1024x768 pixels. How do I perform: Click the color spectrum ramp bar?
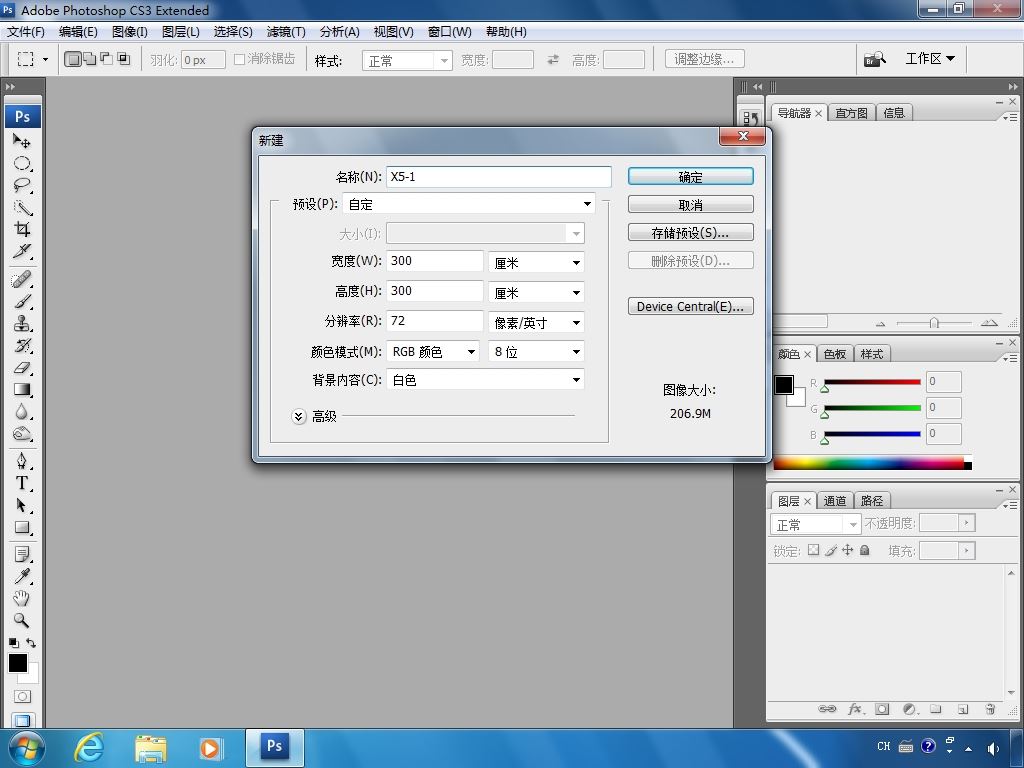[x=872, y=464]
